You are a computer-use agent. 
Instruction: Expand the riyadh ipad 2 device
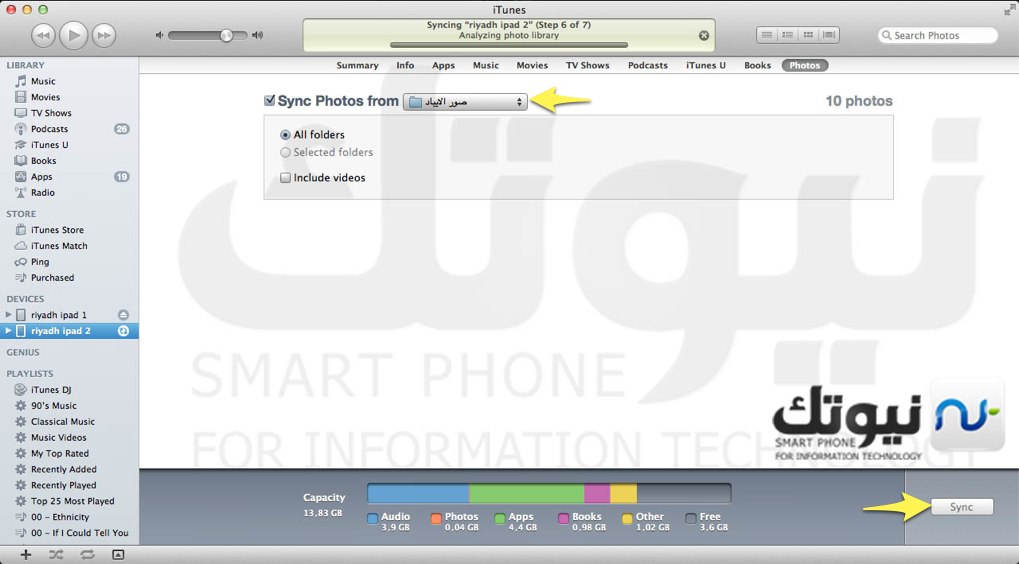tap(8, 331)
